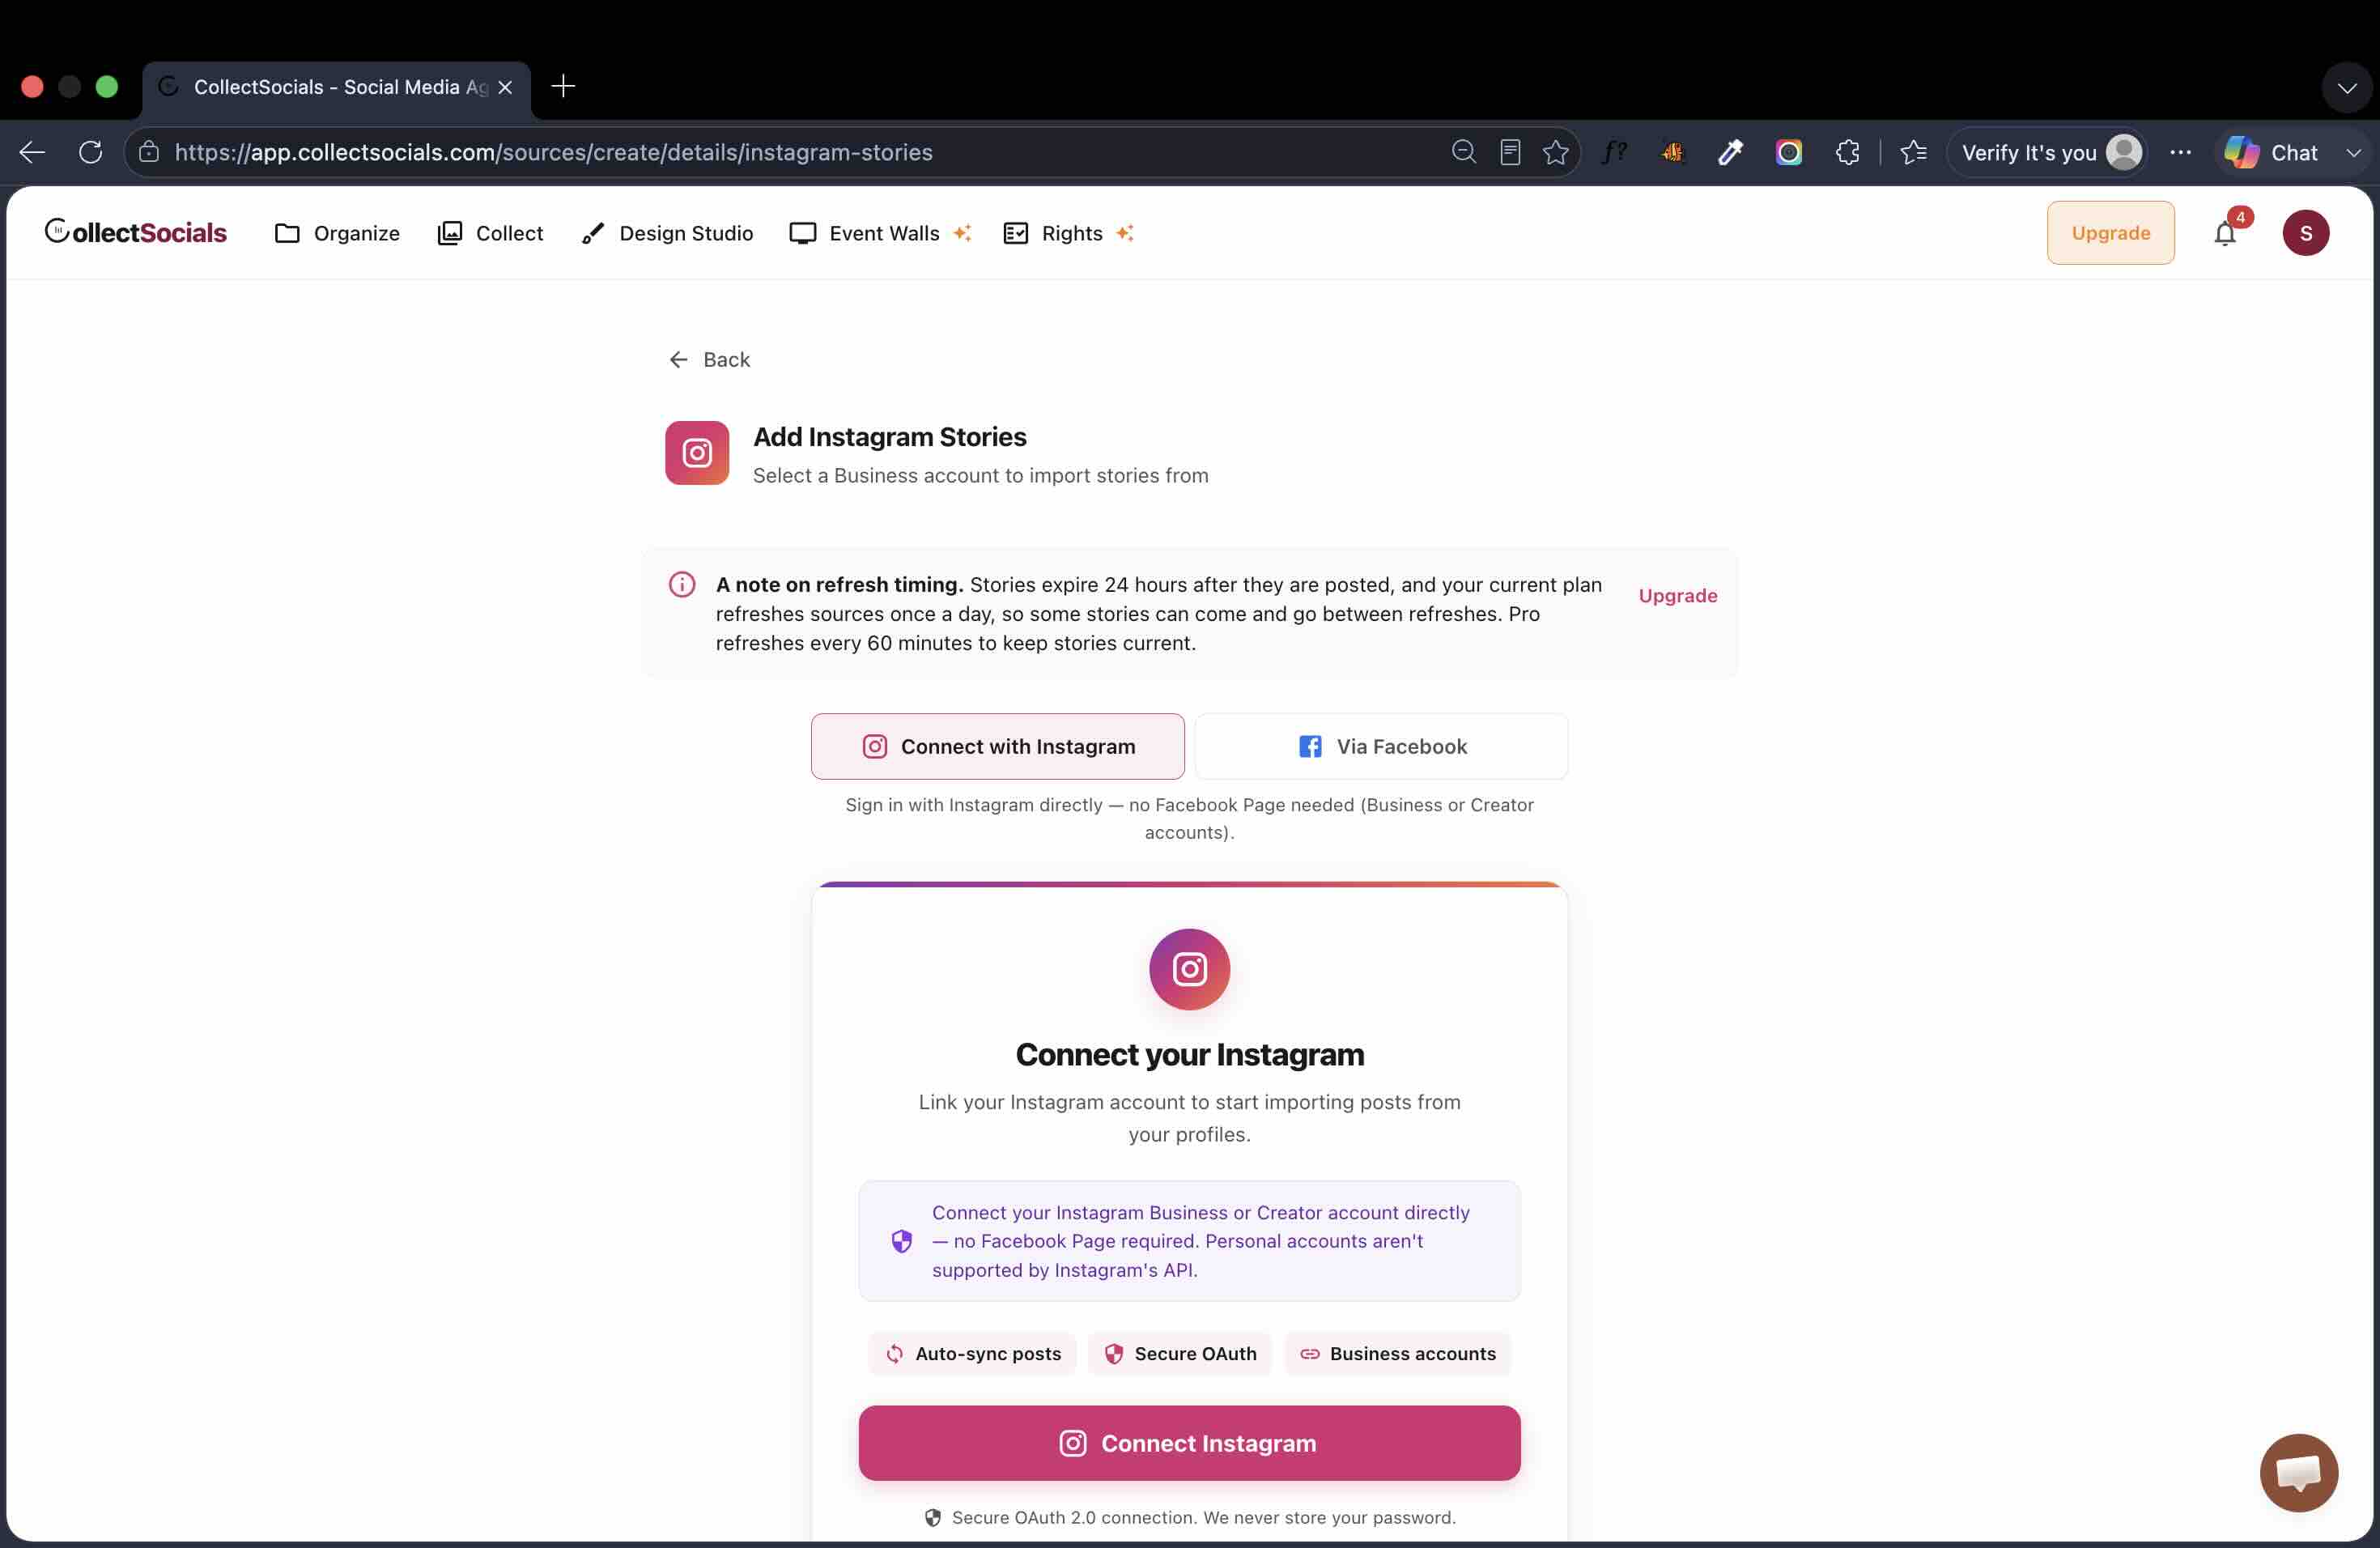Click the Connect Instagram button
The image size is (2380, 1548).
click(1189, 1443)
